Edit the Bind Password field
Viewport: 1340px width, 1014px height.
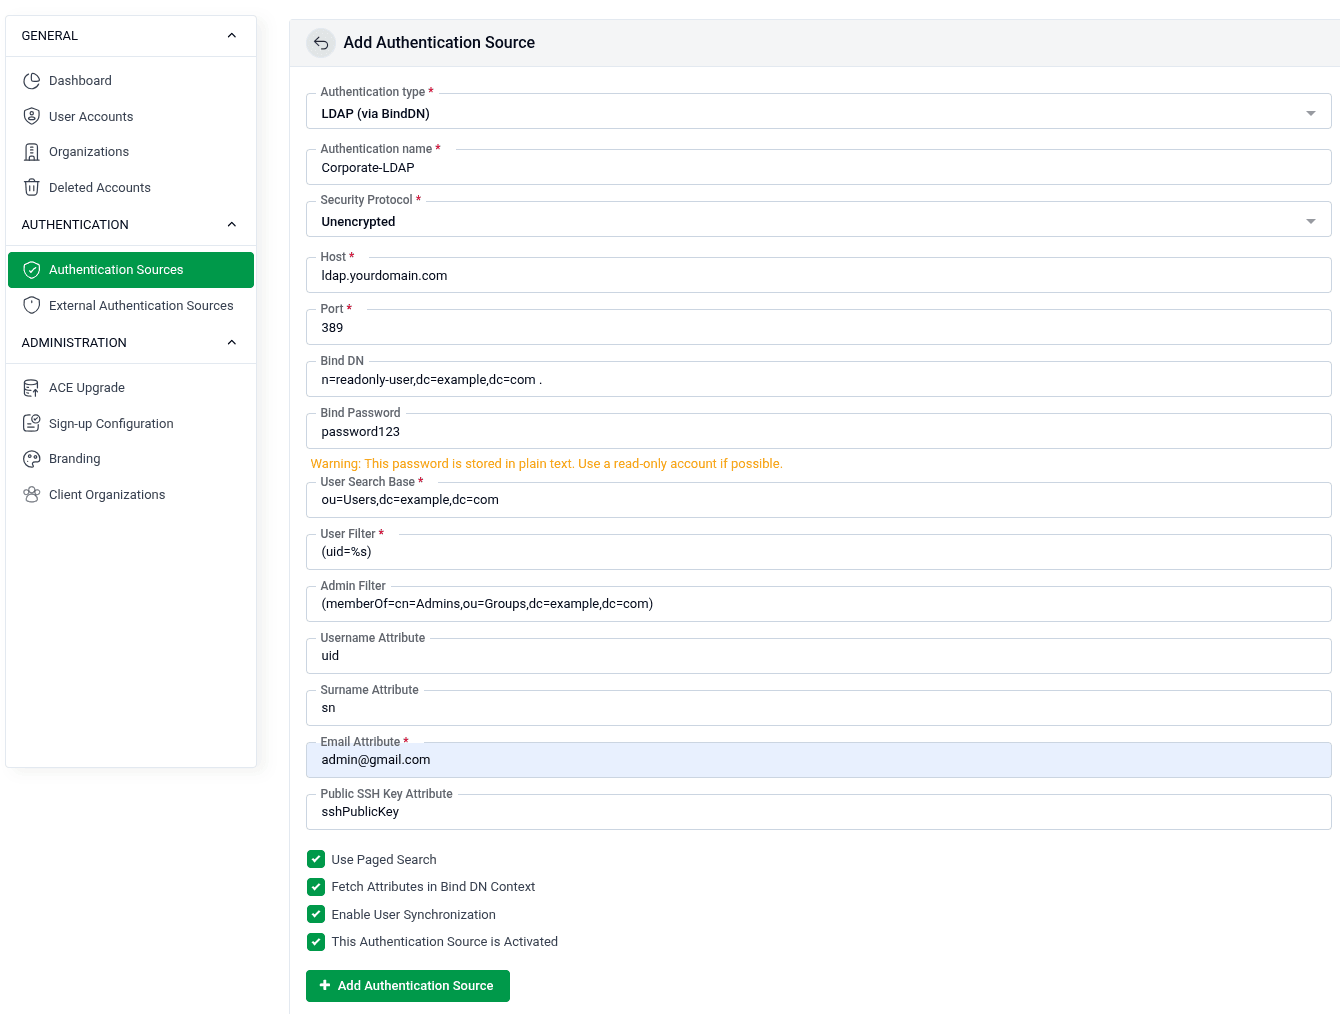818,431
